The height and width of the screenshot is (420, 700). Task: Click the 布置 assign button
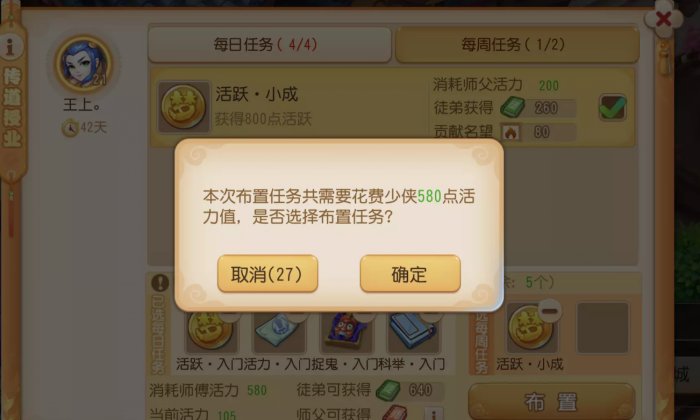click(x=551, y=401)
